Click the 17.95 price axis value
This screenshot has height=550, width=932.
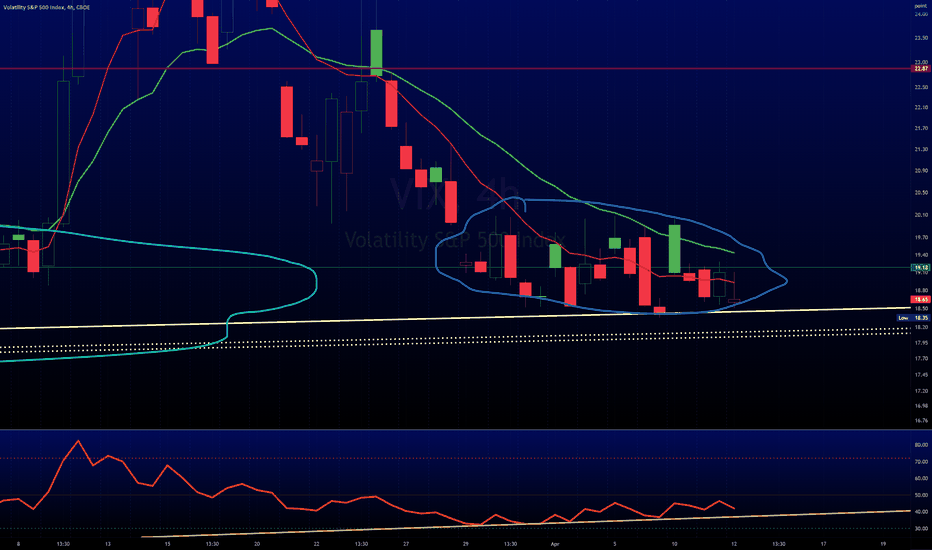pyautogui.click(x=921, y=343)
